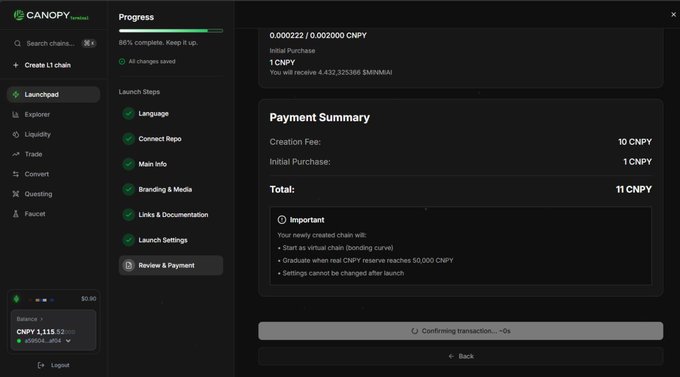This screenshot has width=680, height=377.
Task: Open the Faucet page
Action: click(x=35, y=214)
